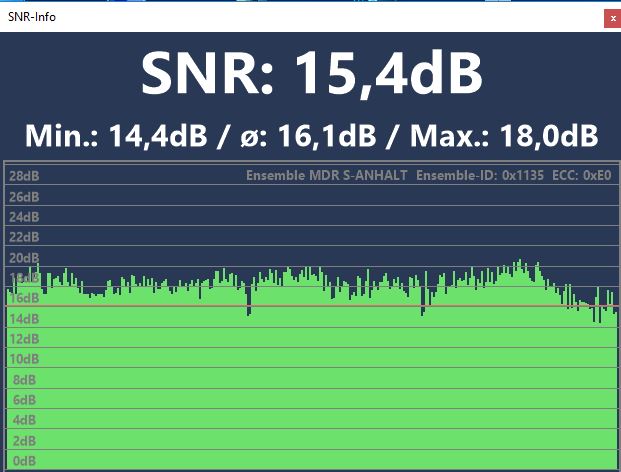Click the 2dB axis label
Image resolution: width=621 pixels, height=472 pixels.
[x=21, y=441]
